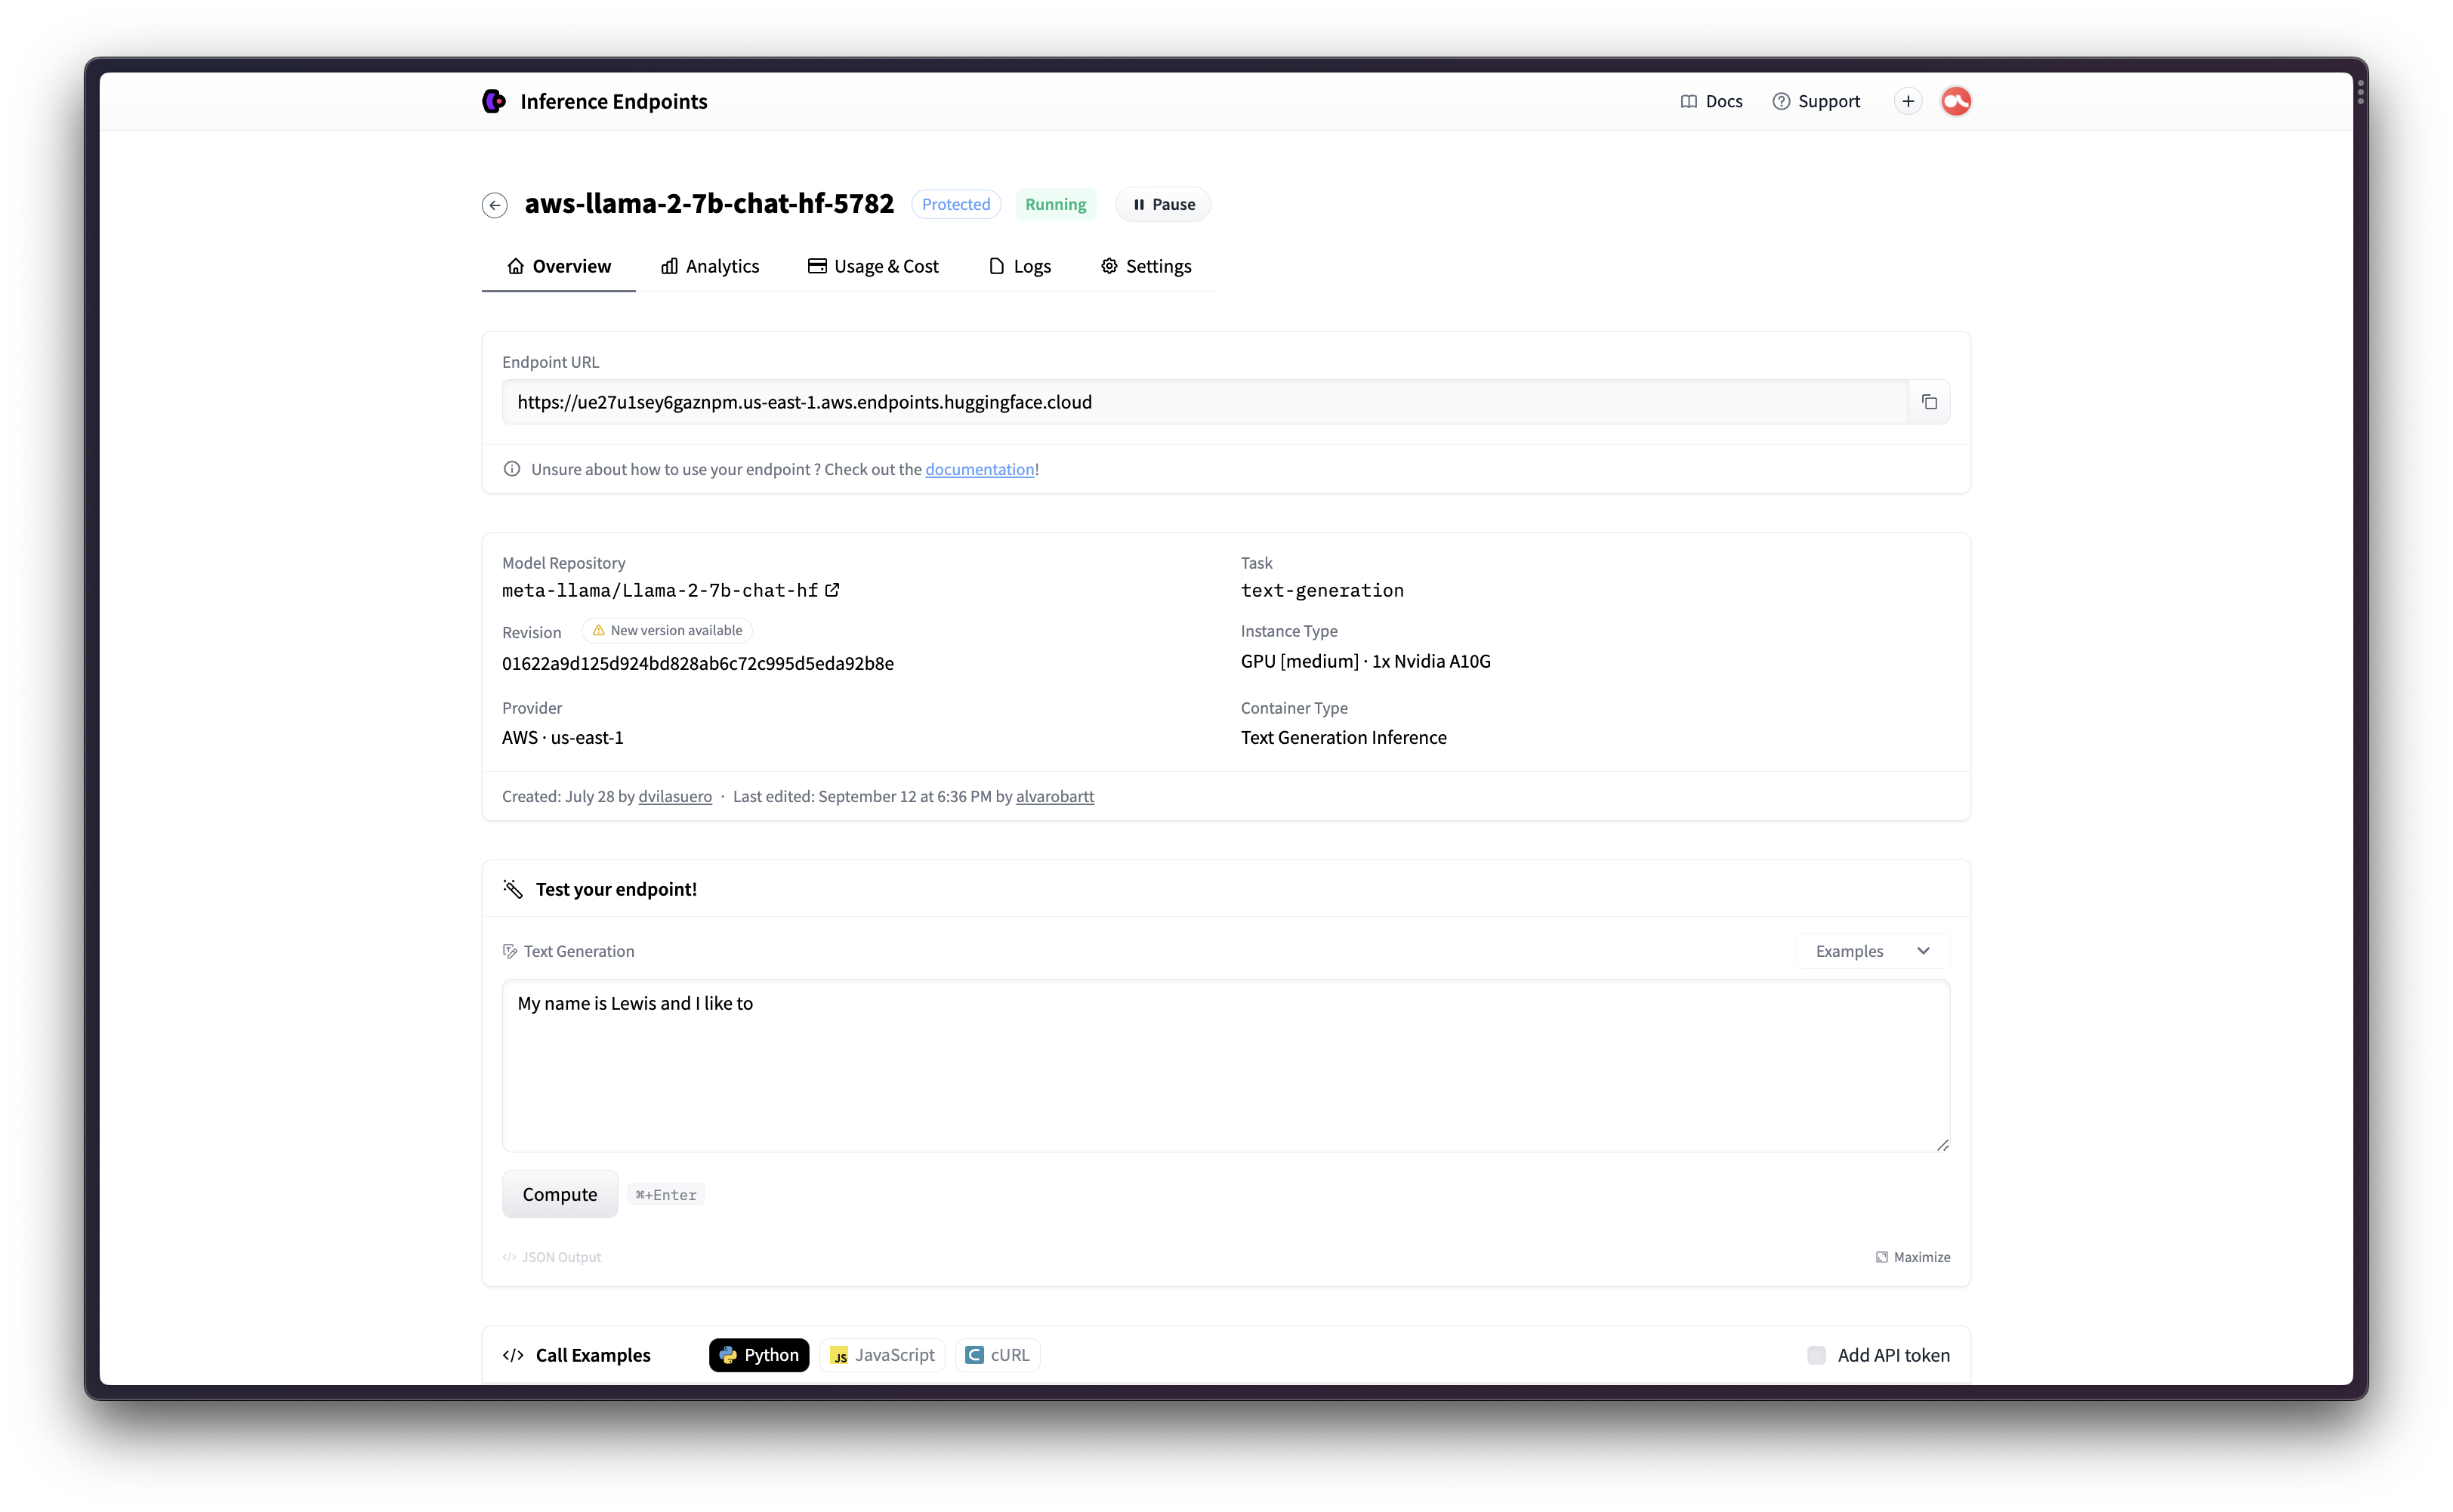This screenshot has width=2453, height=1512.
Task: Switch to the Usage & Cost tab
Action: point(873,266)
